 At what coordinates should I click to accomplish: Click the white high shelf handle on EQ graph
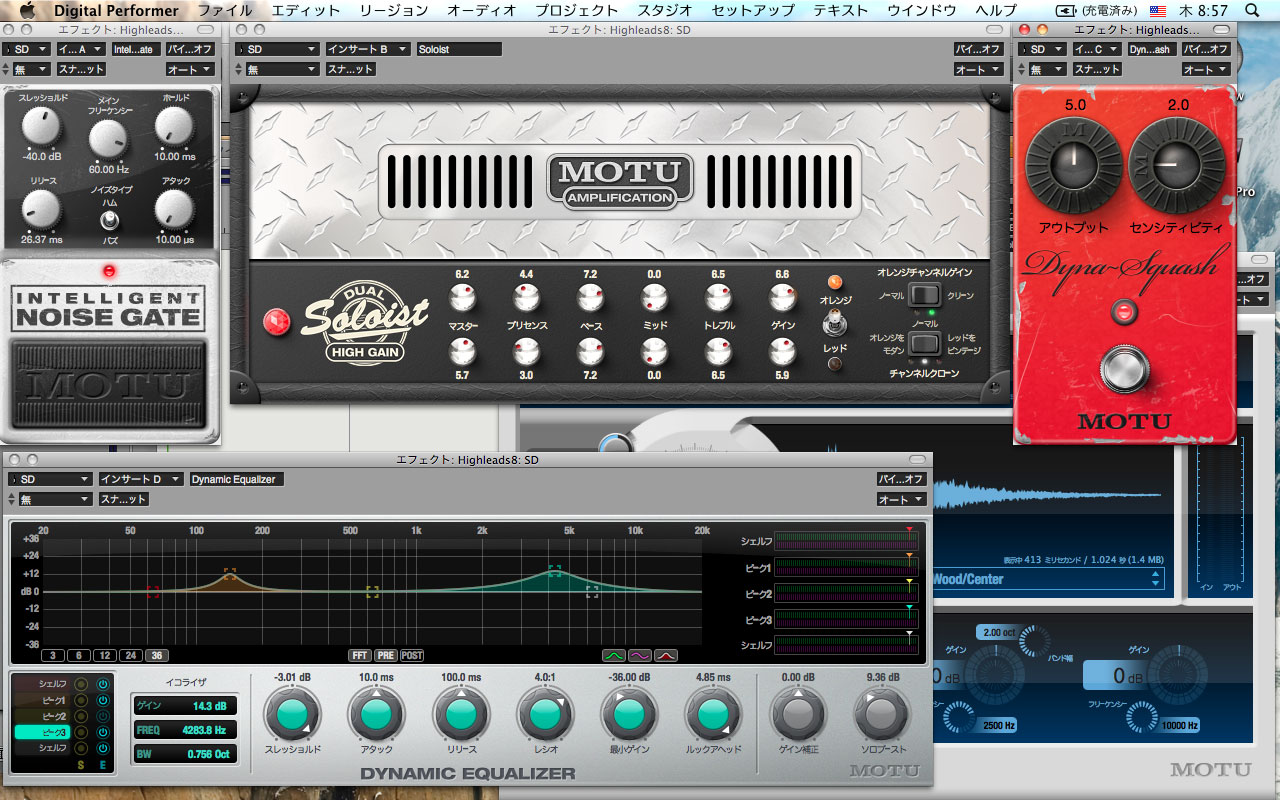point(592,592)
